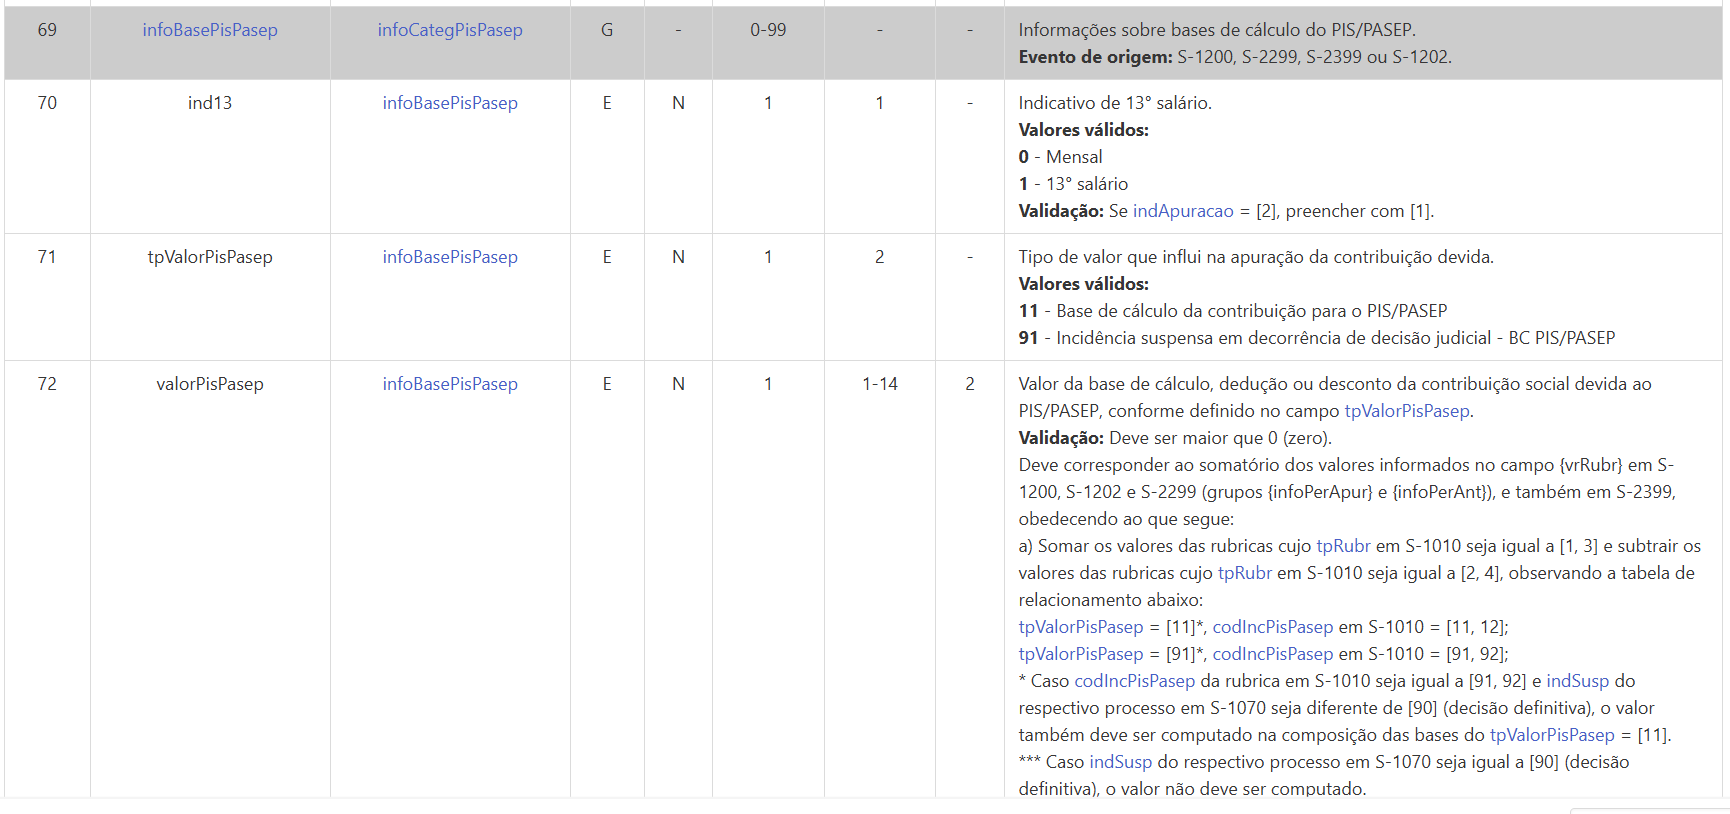Open codIncPisPasep link after '* Caso'

tap(1134, 681)
